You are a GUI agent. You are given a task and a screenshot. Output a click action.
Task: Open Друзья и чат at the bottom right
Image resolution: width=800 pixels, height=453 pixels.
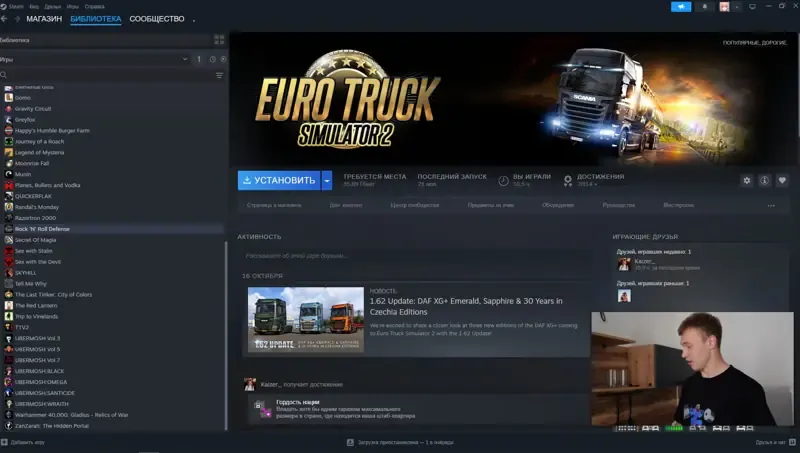click(x=776, y=442)
